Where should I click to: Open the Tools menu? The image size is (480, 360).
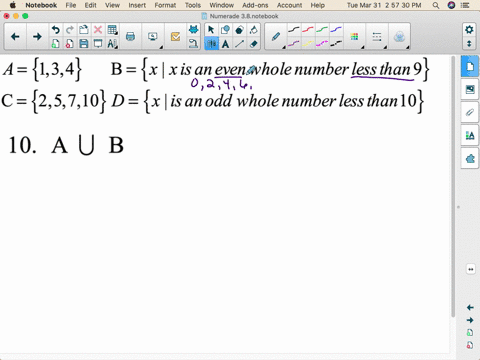click(193, 5)
